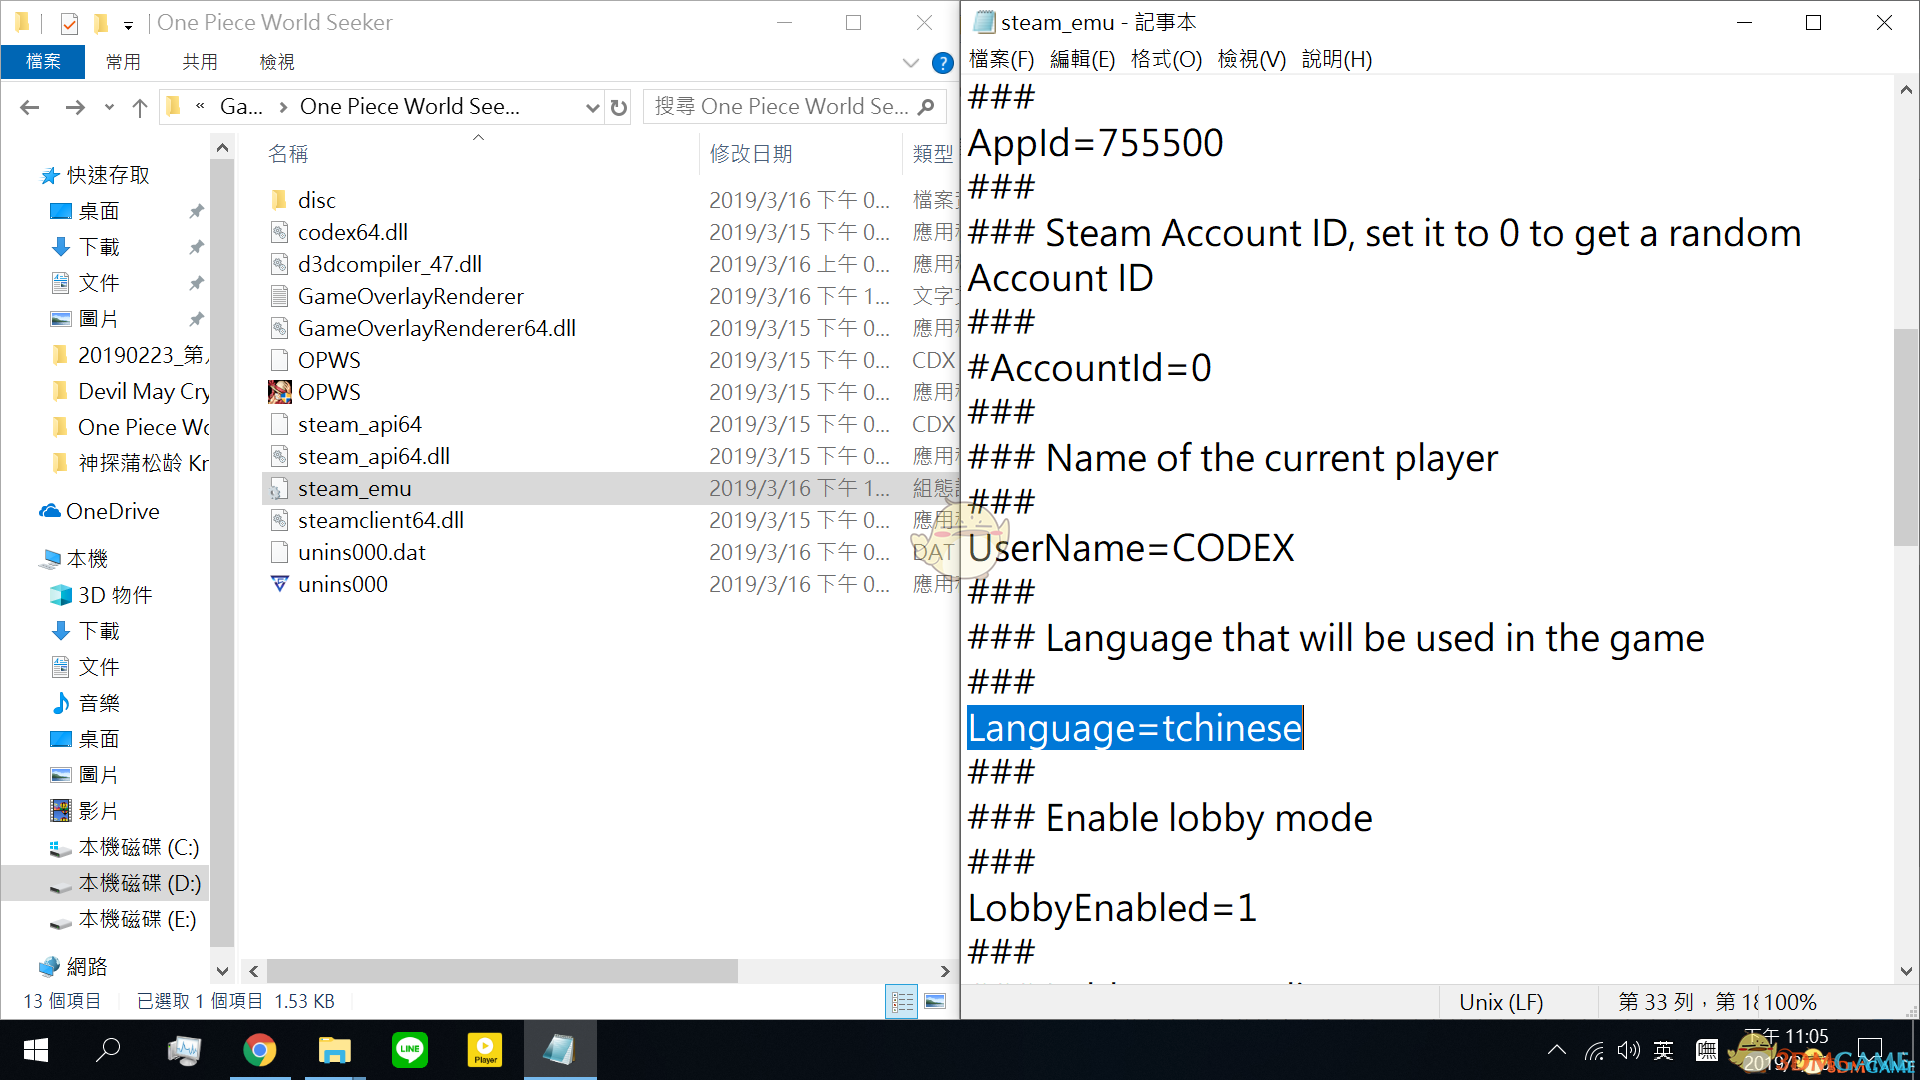
Task: Select the disc folder
Action: point(317,200)
